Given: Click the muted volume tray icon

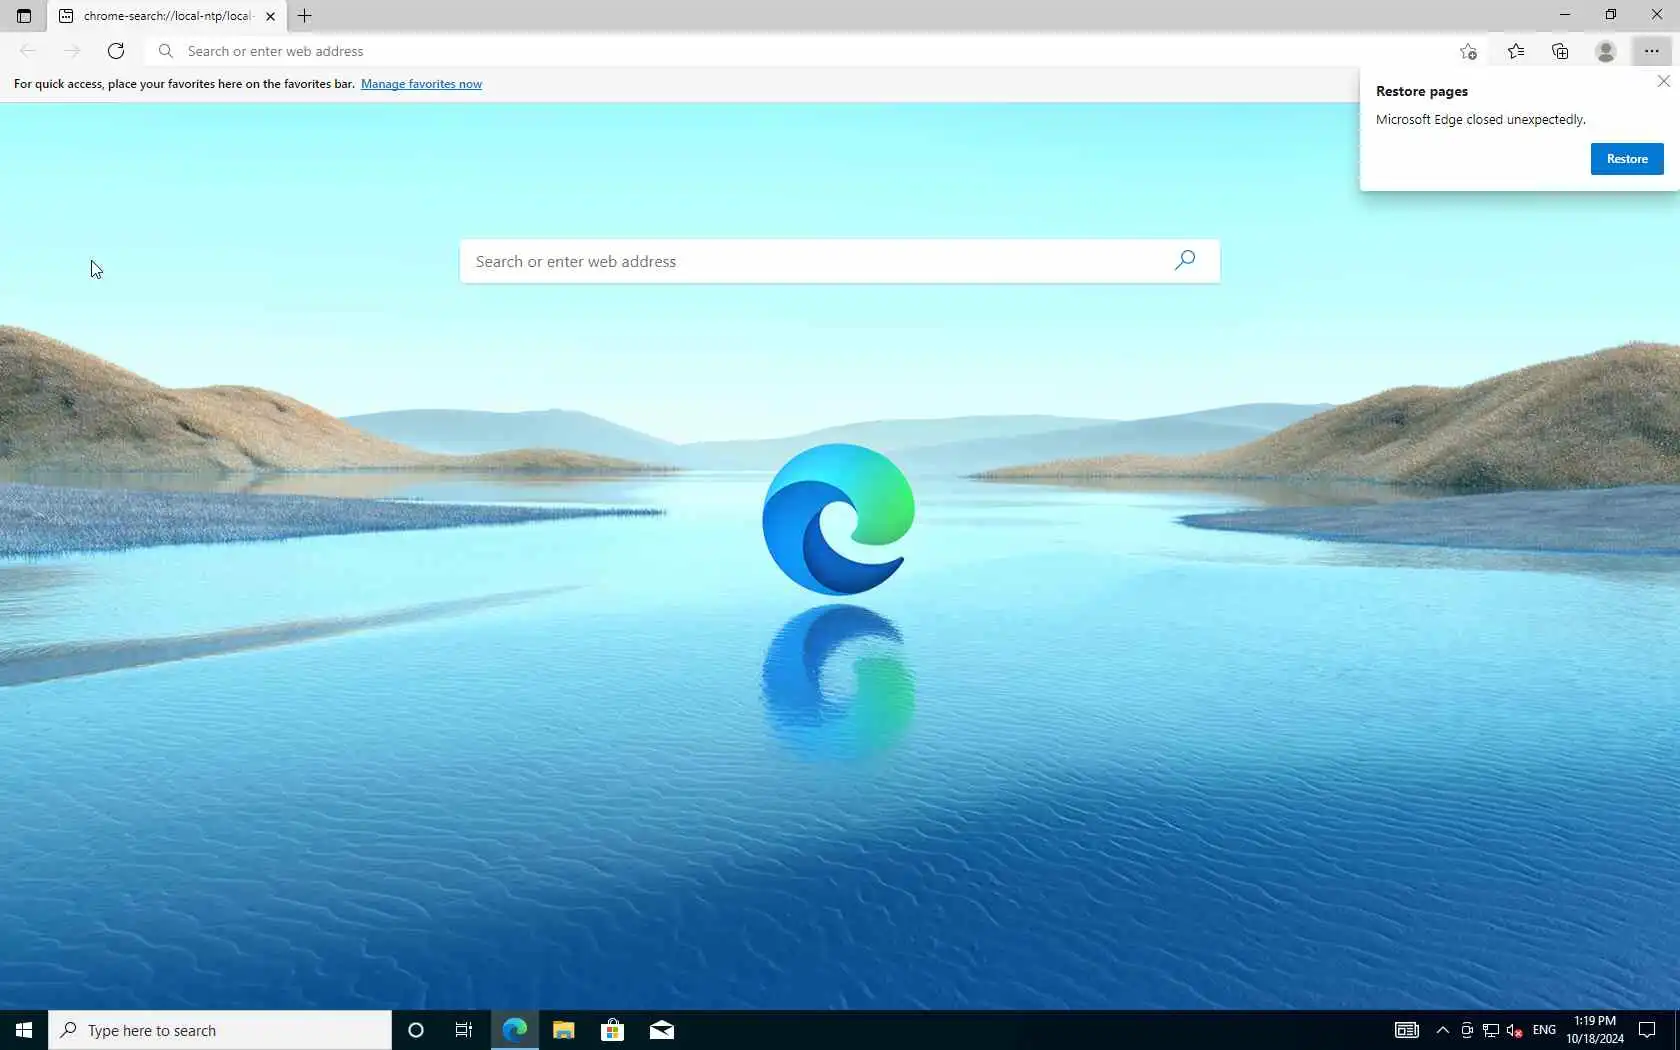Looking at the screenshot, I should point(1514,1030).
